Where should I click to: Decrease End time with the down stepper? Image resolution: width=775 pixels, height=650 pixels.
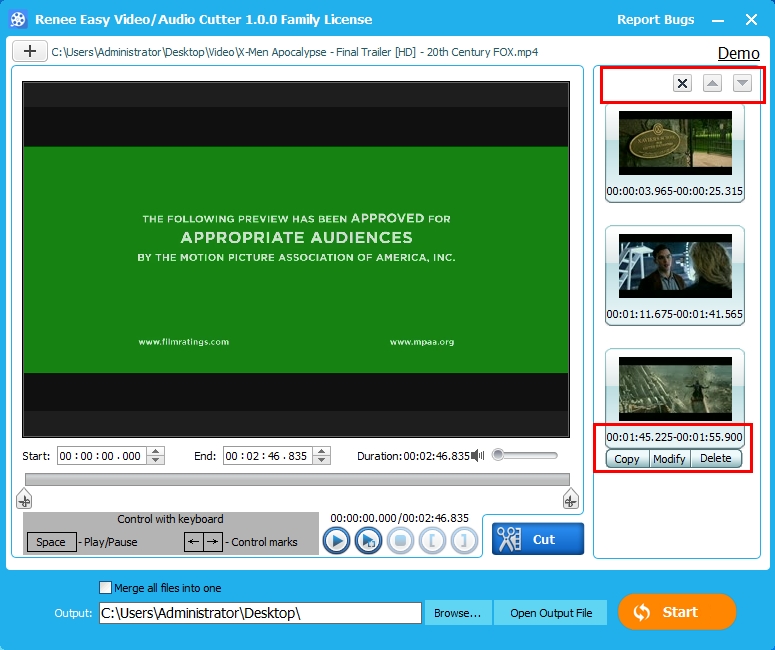(321, 460)
